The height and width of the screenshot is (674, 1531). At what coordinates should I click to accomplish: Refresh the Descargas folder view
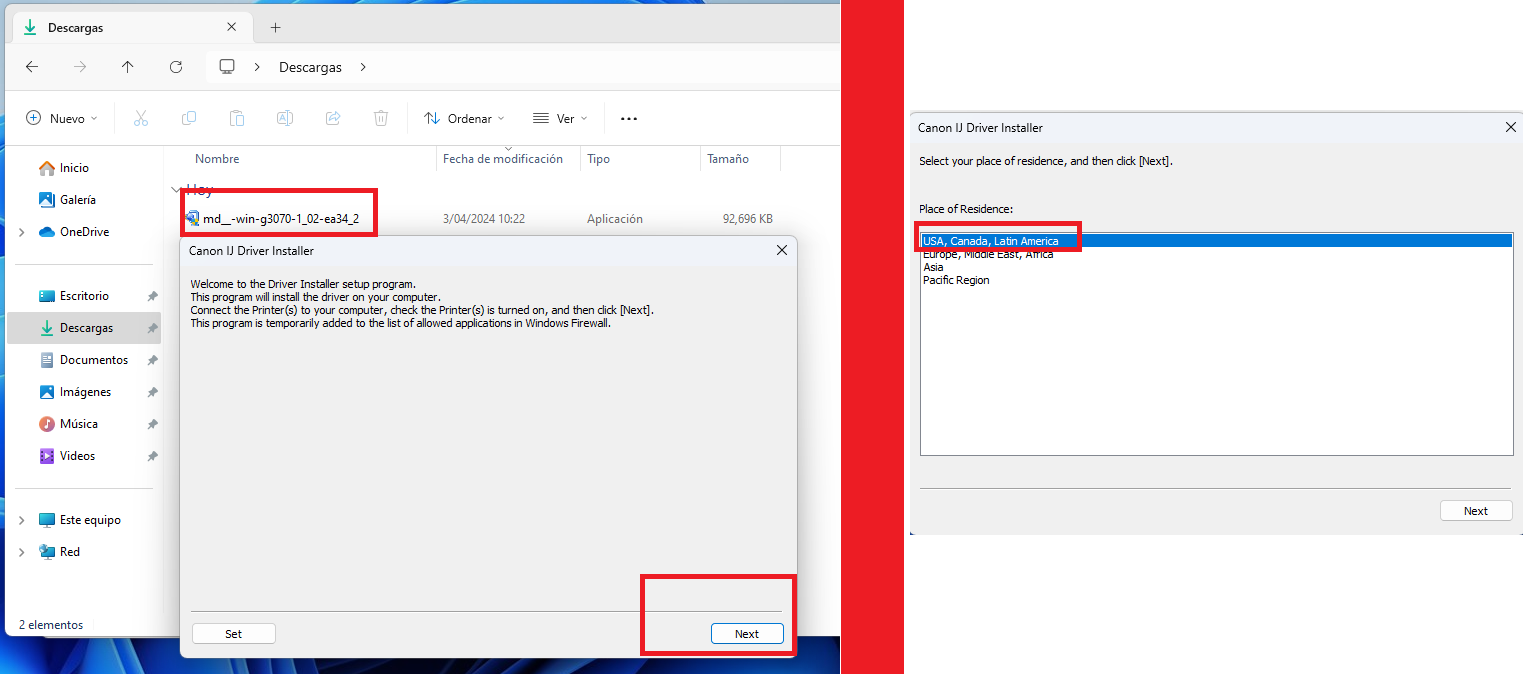point(176,67)
